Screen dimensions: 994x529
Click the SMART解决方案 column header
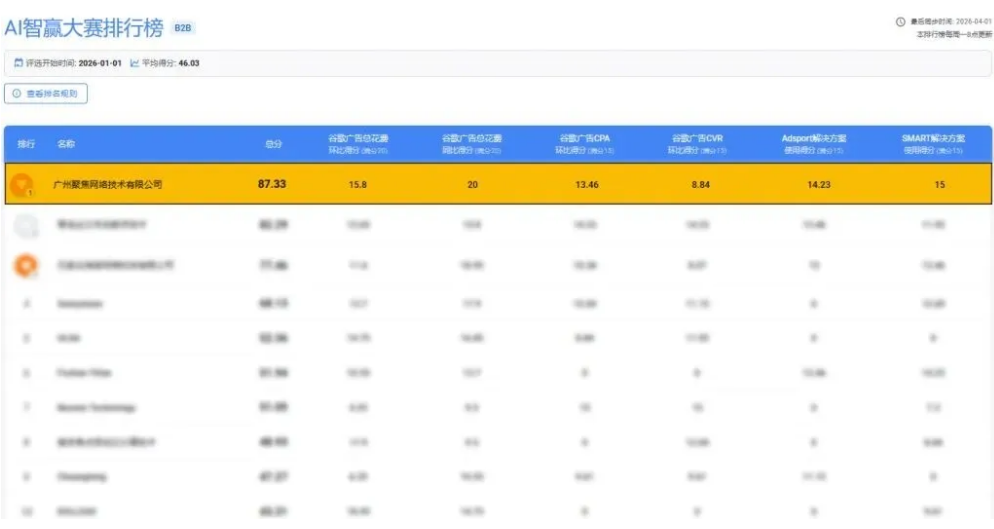click(932, 144)
